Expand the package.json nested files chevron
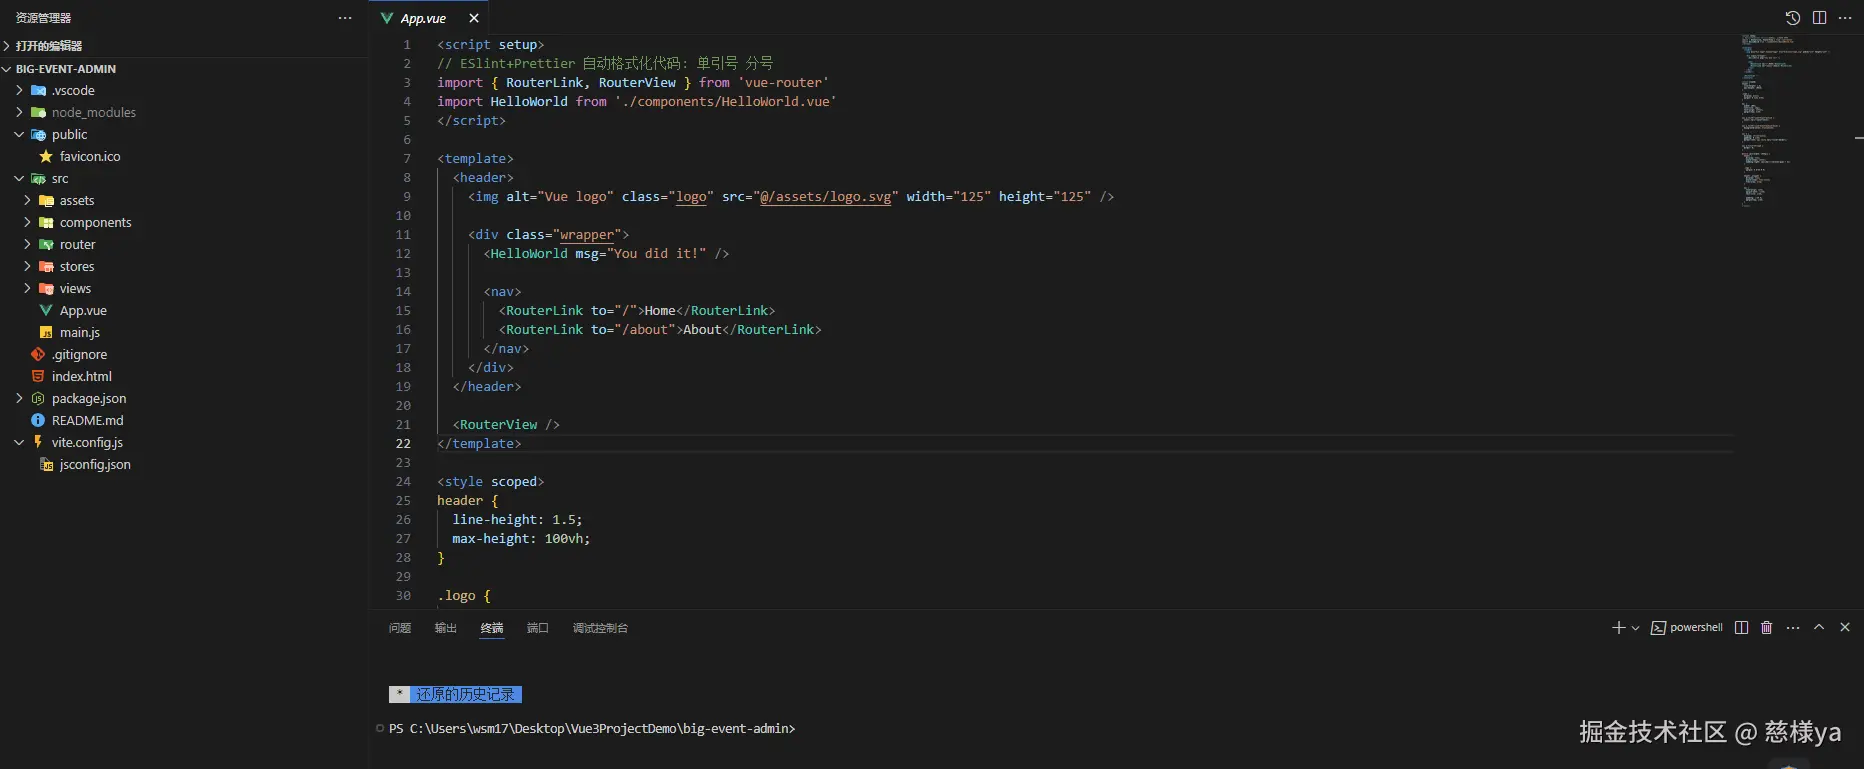This screenshot has height=769, width=1864. point(19,398)
